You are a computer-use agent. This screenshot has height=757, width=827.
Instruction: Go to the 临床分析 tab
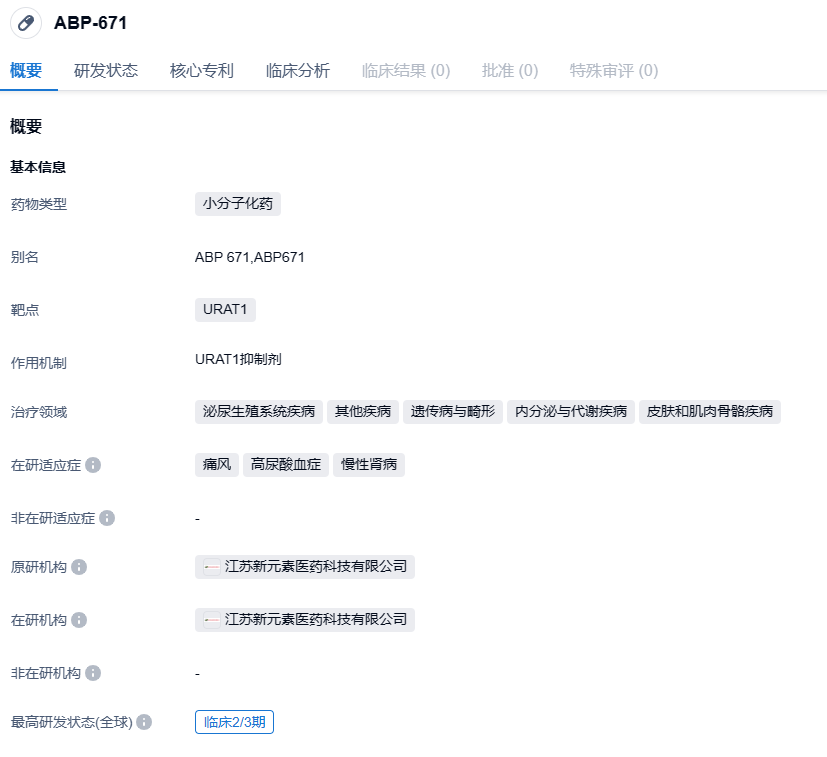click(x=298, y=71)
